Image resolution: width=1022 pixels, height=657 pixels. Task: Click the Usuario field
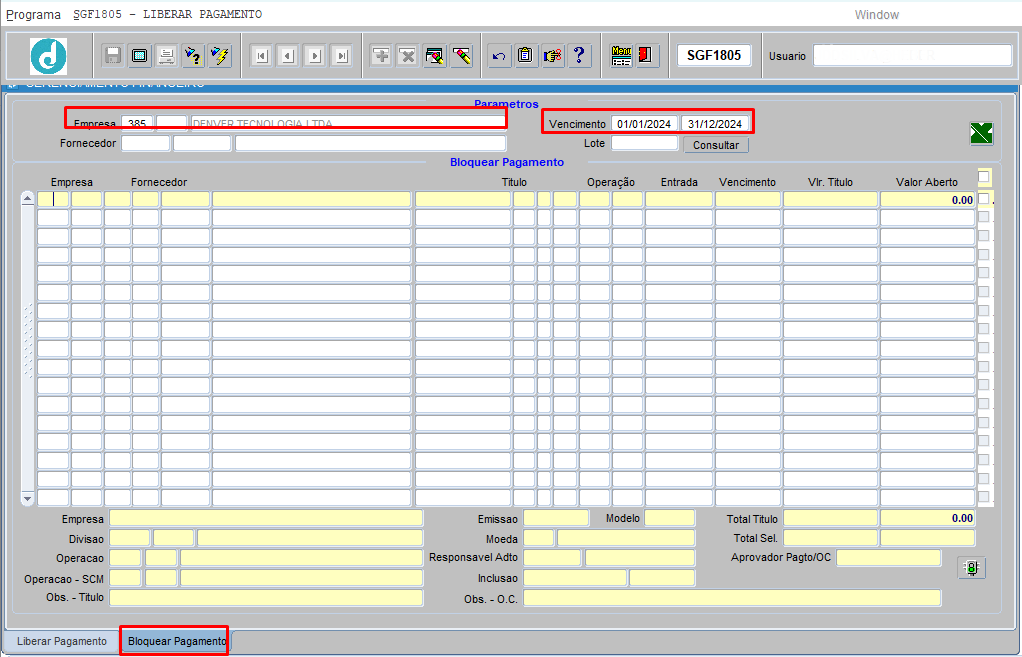click(912, 55)
